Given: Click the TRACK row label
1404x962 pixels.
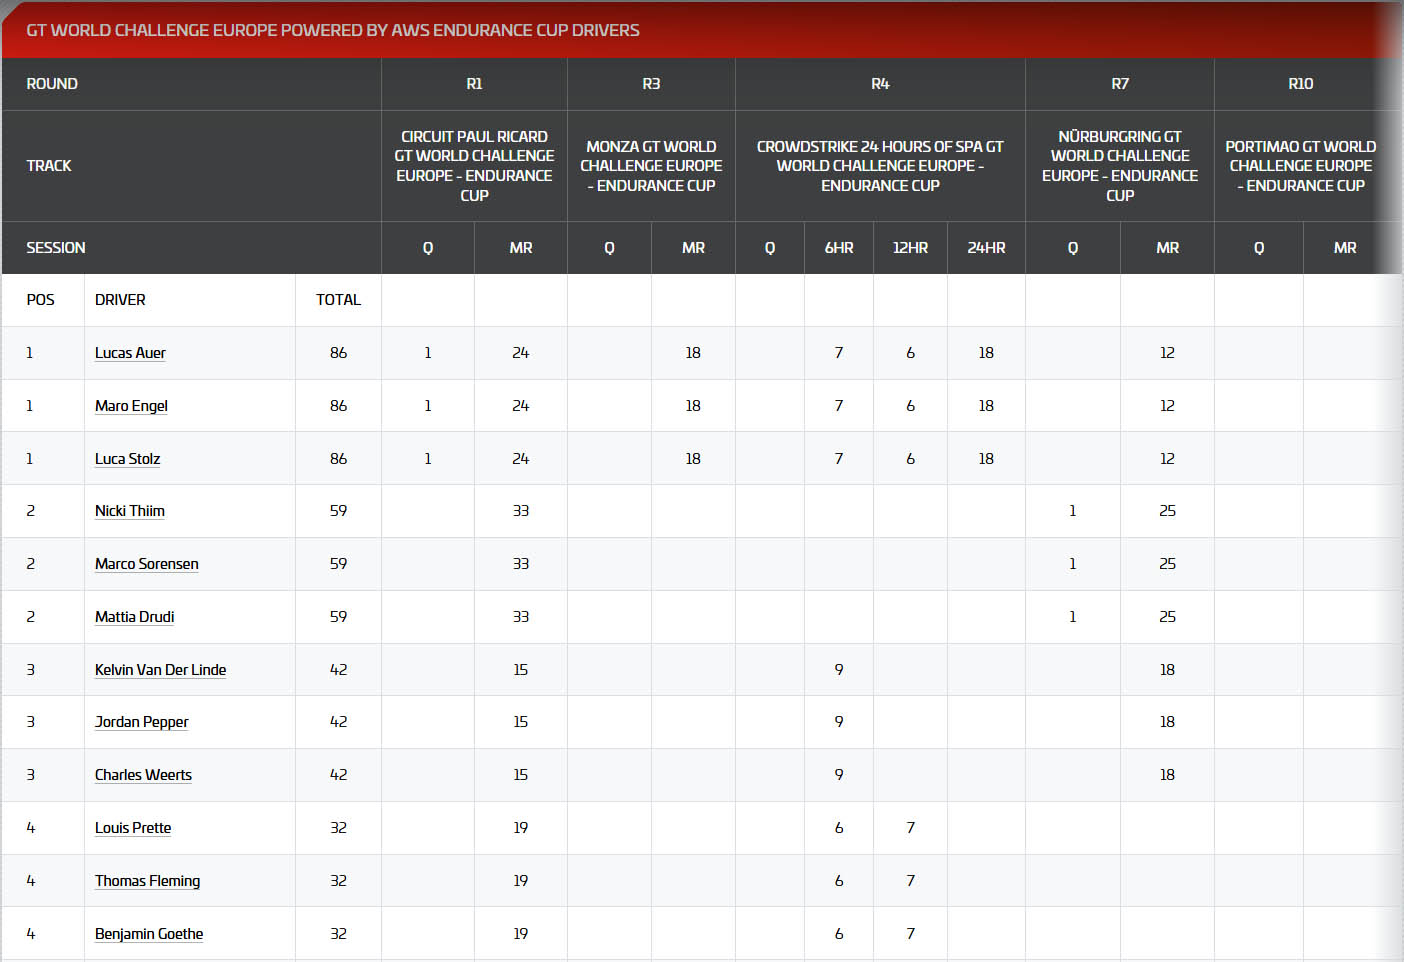Looking at the screenshot, I should point(49,166).
